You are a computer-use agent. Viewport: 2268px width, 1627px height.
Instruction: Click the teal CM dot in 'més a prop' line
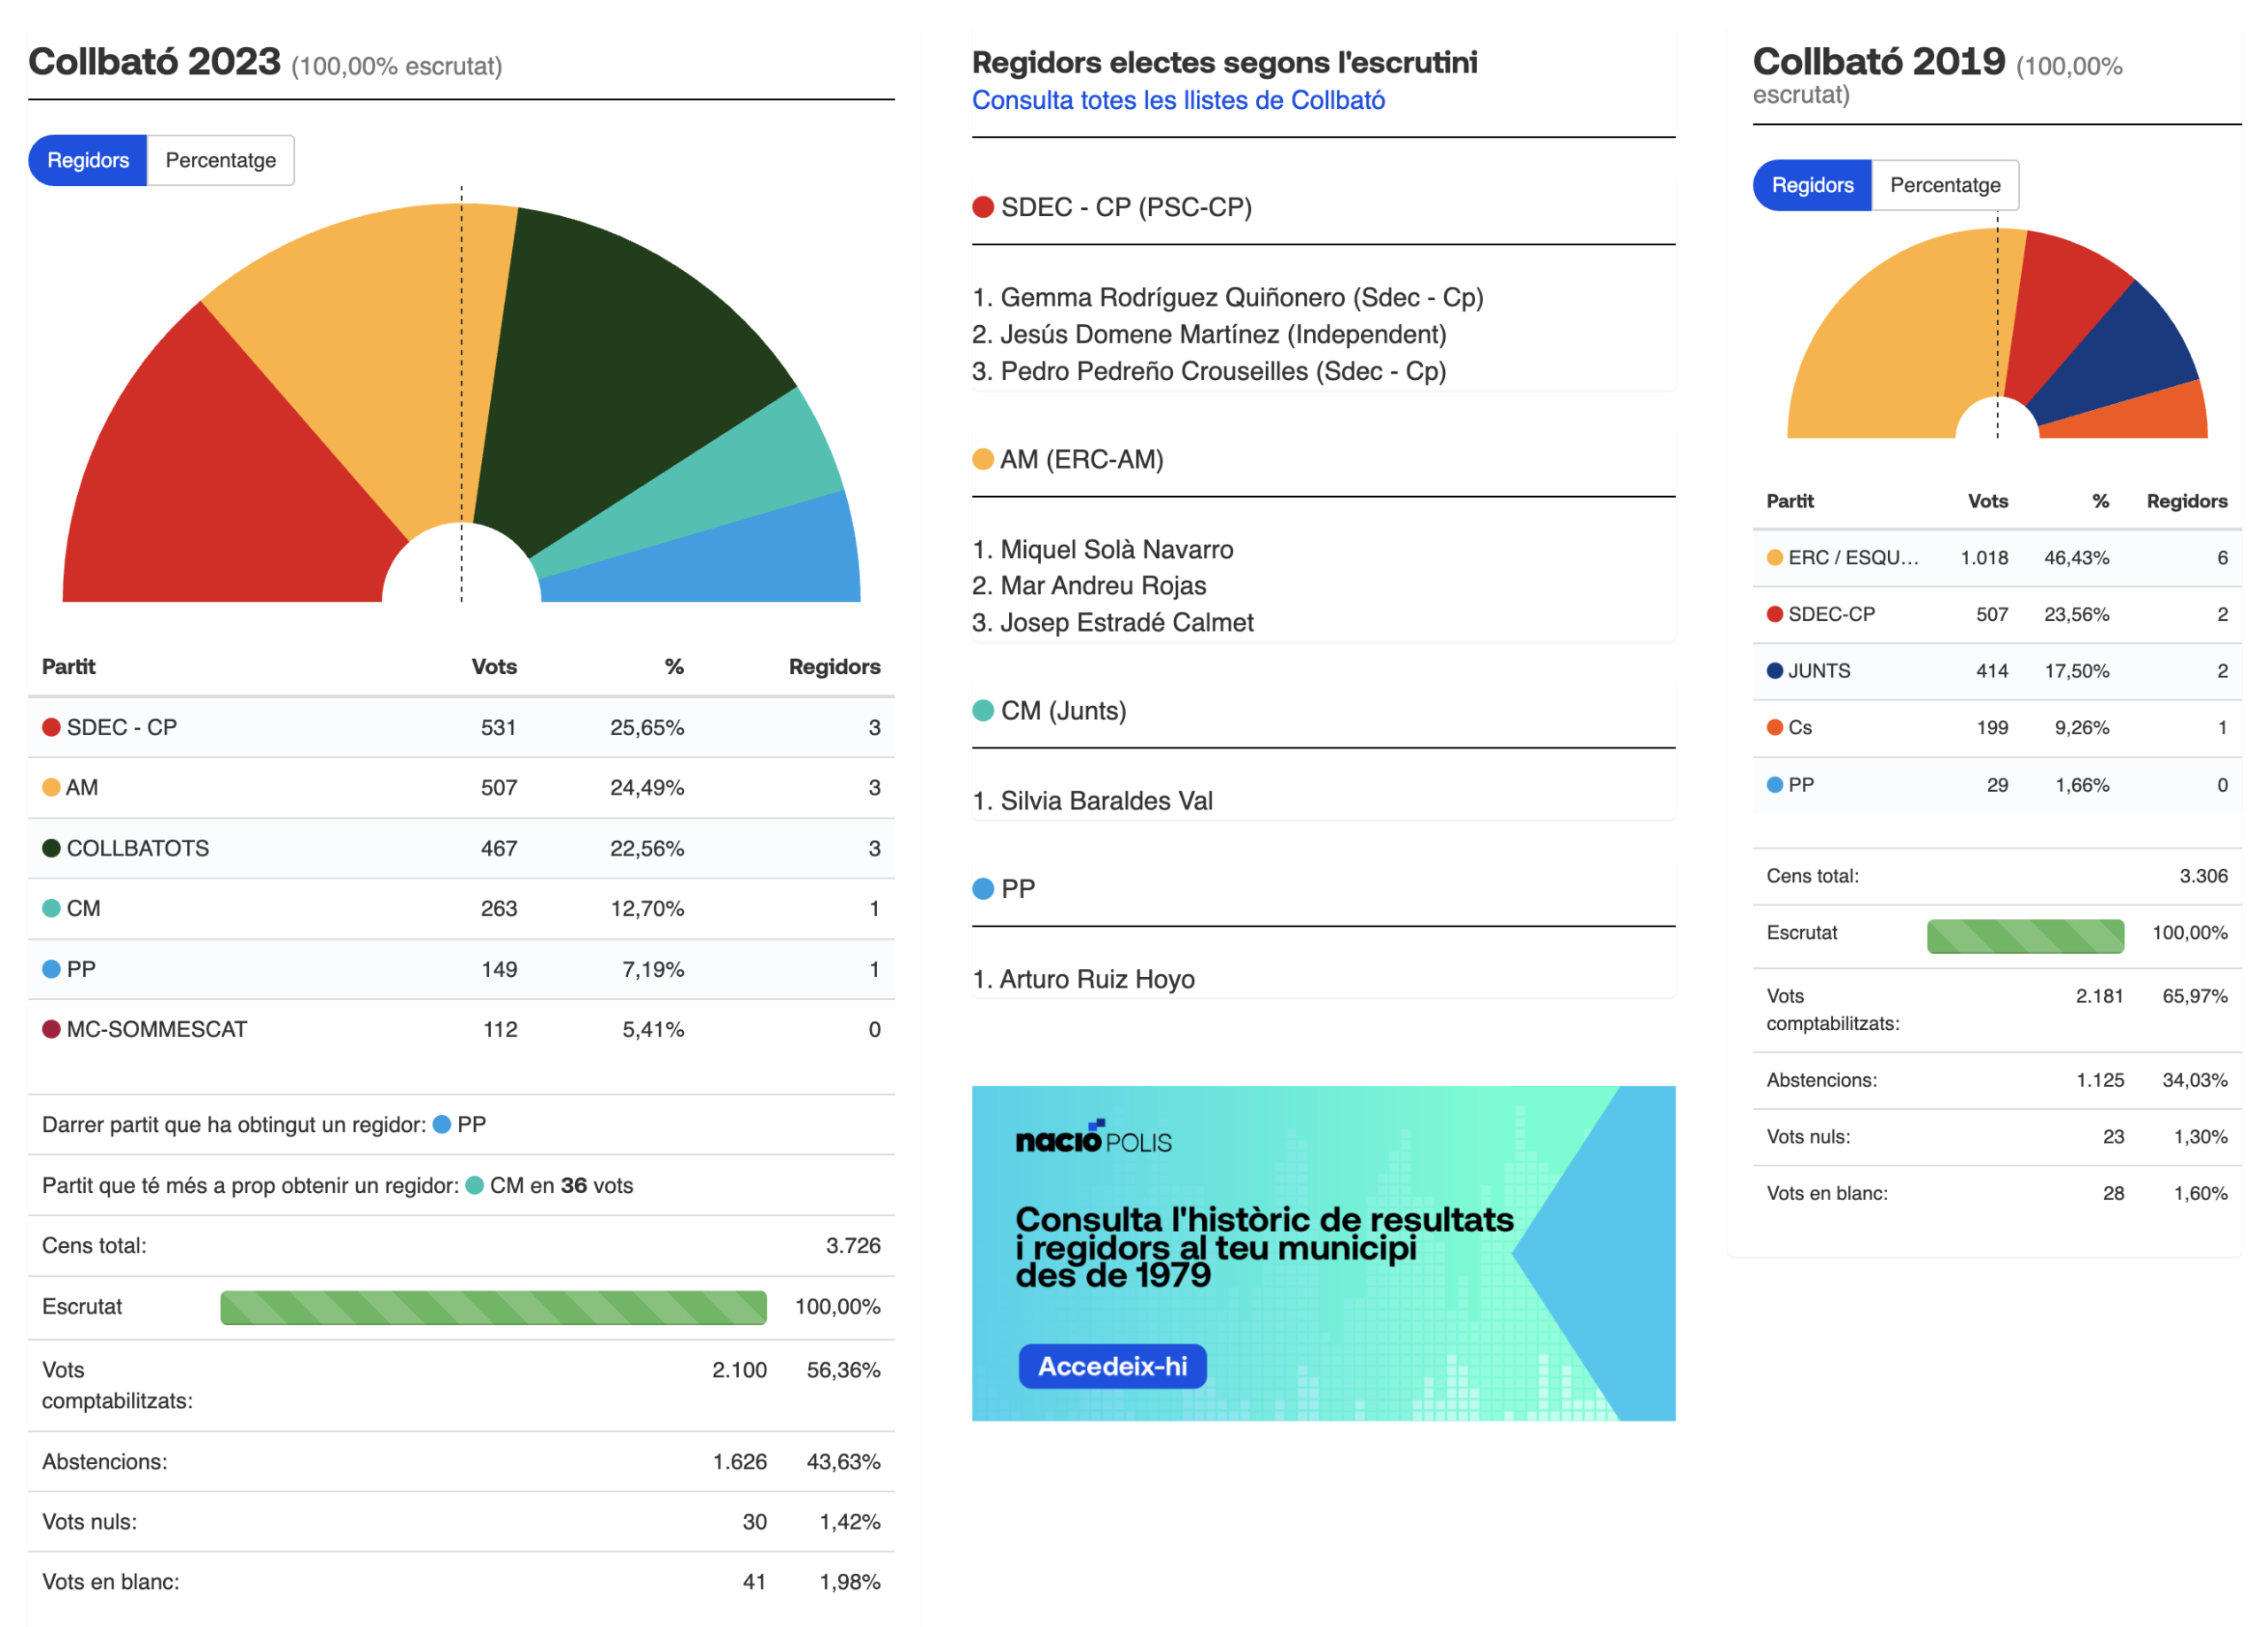click(x=475, y=1185)
